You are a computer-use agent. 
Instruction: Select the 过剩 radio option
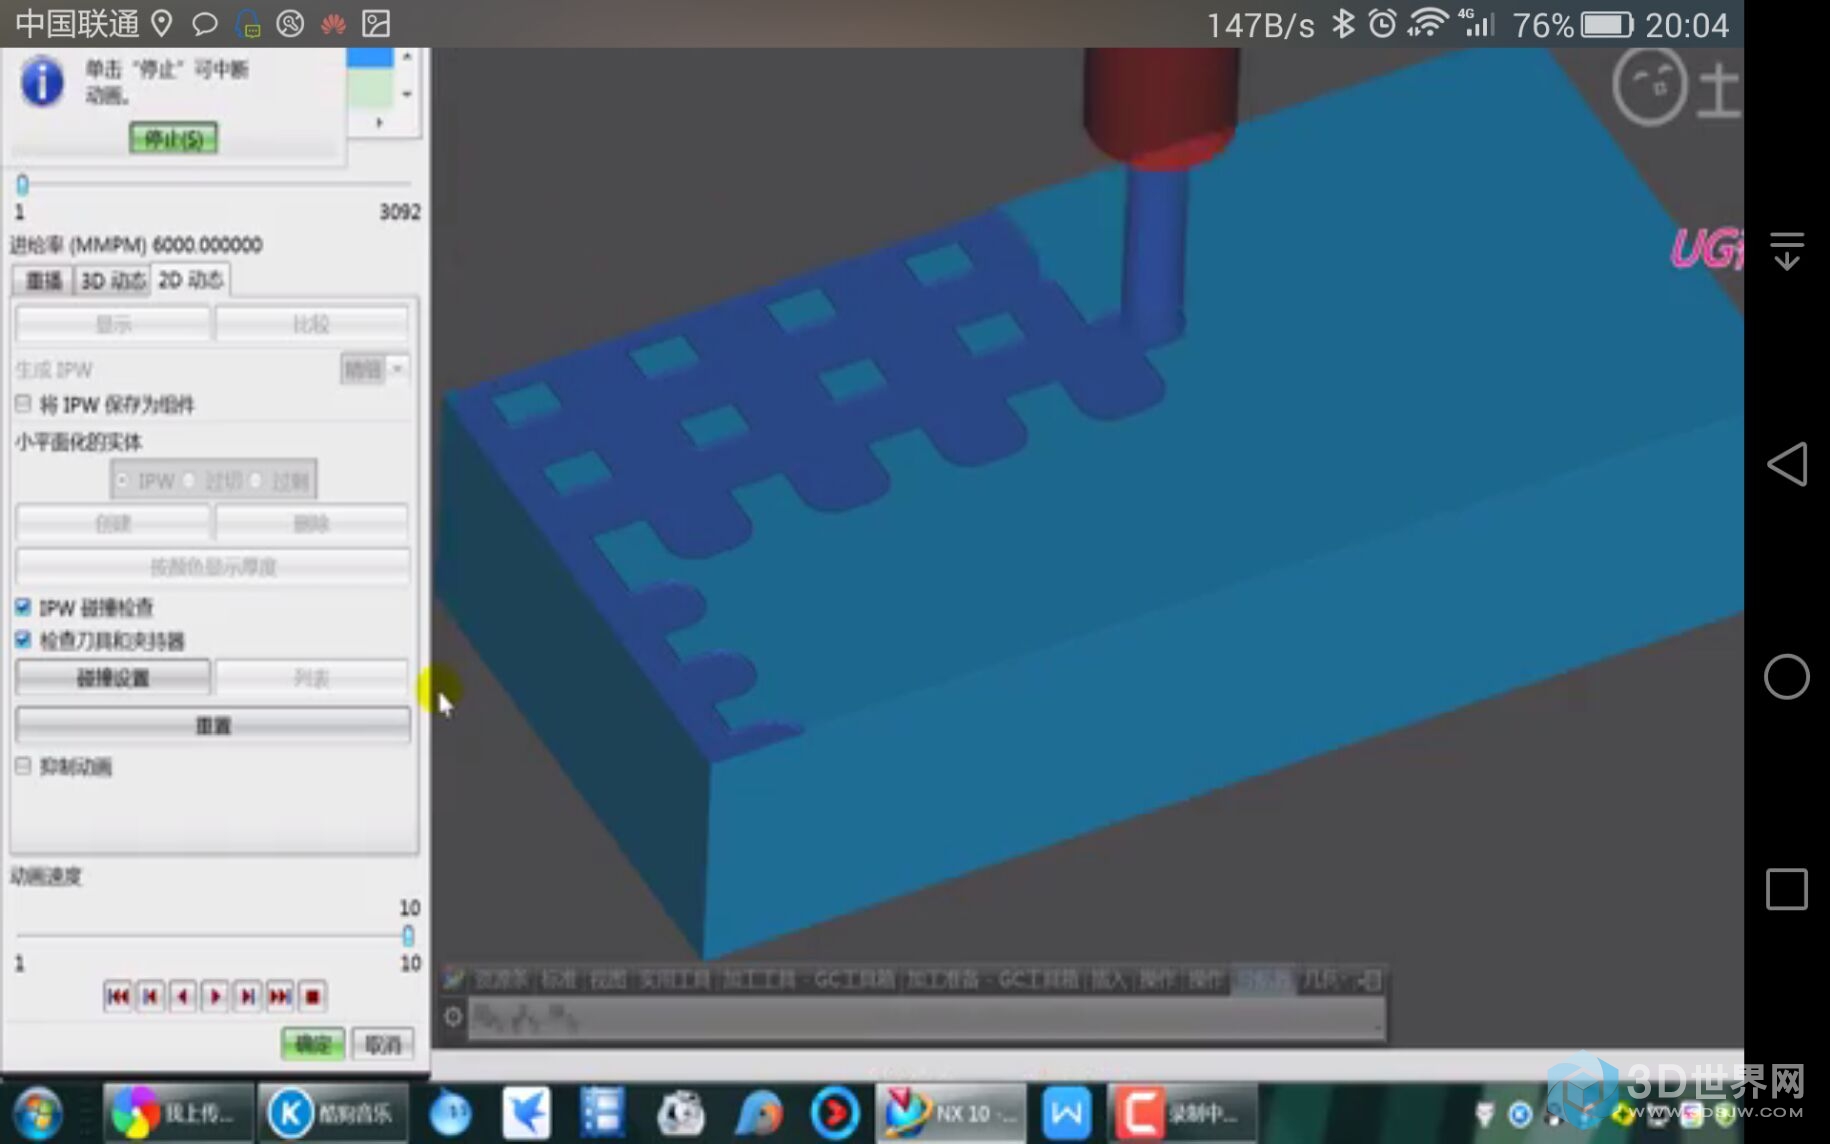256,481
